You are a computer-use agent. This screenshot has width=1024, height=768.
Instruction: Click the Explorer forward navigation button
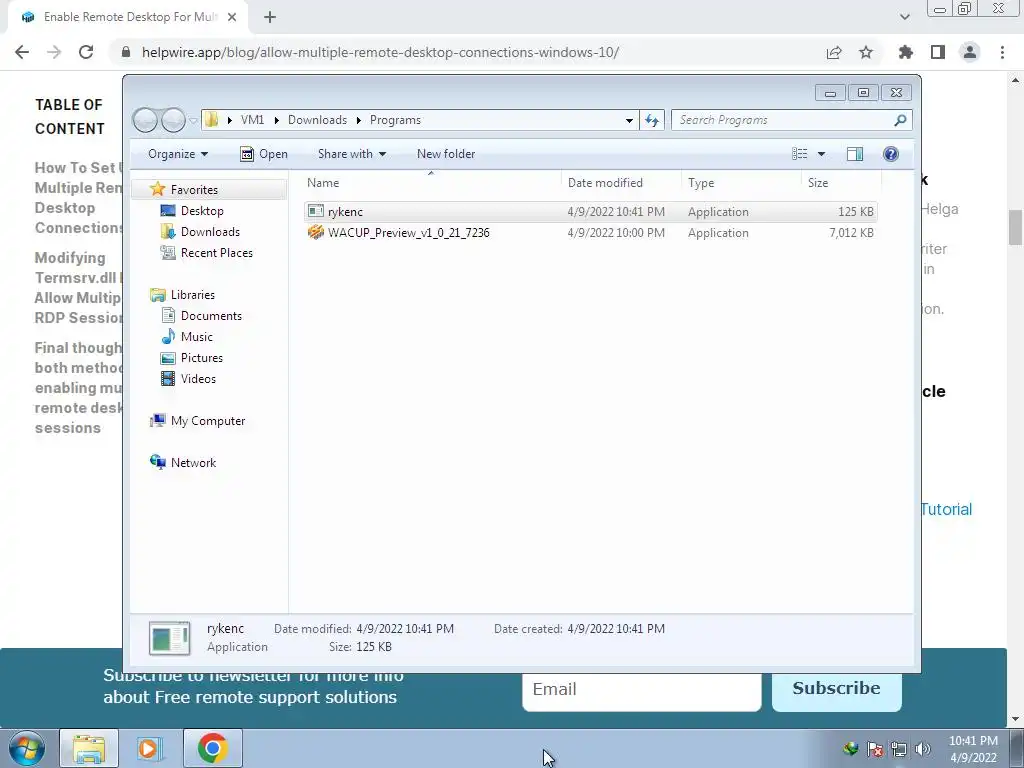tap(173, 120)
